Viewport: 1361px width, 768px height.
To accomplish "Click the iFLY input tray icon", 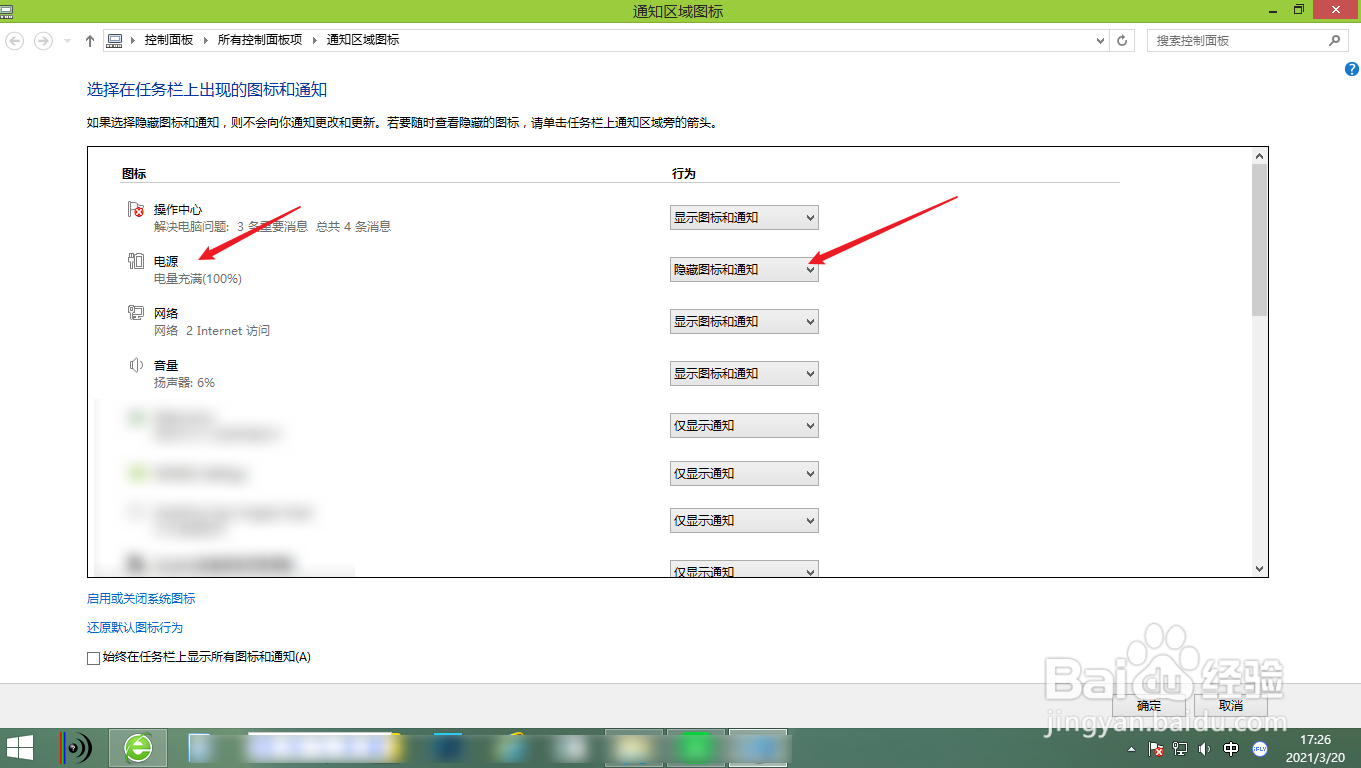I will [1260, 748].
